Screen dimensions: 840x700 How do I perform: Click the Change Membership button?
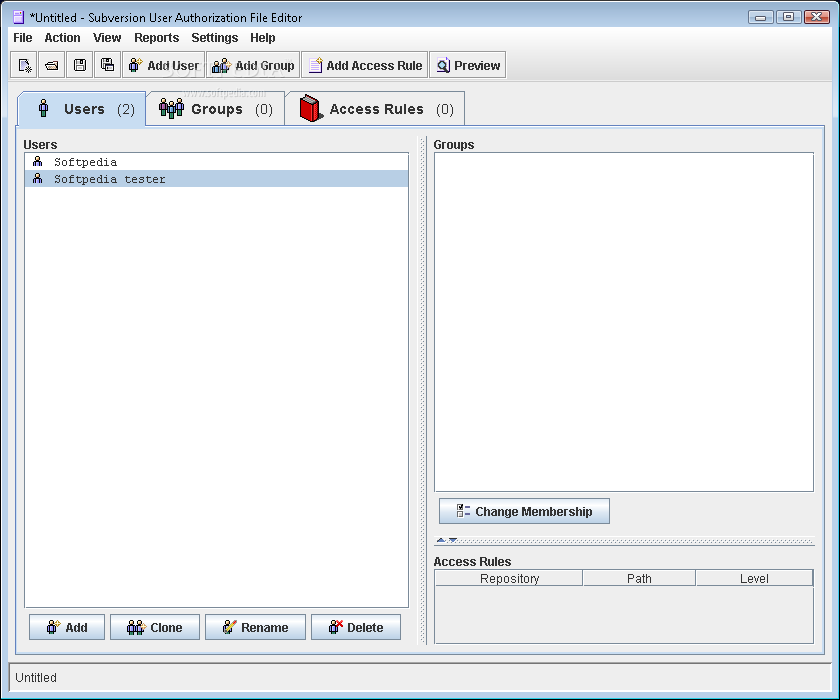coord(524,511)
